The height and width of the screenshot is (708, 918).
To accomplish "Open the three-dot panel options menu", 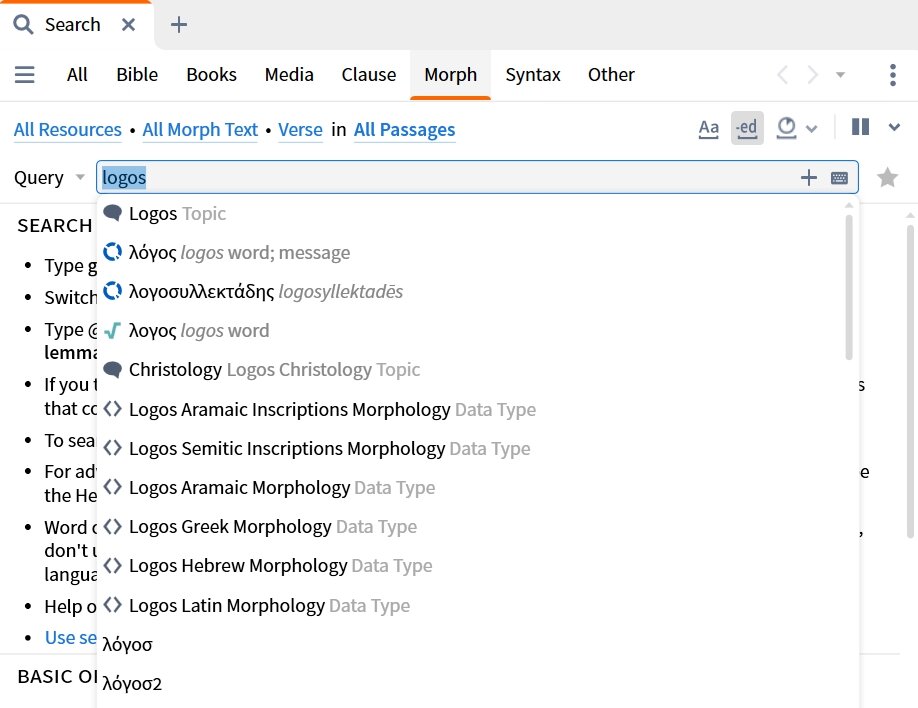I will point(892,75).
